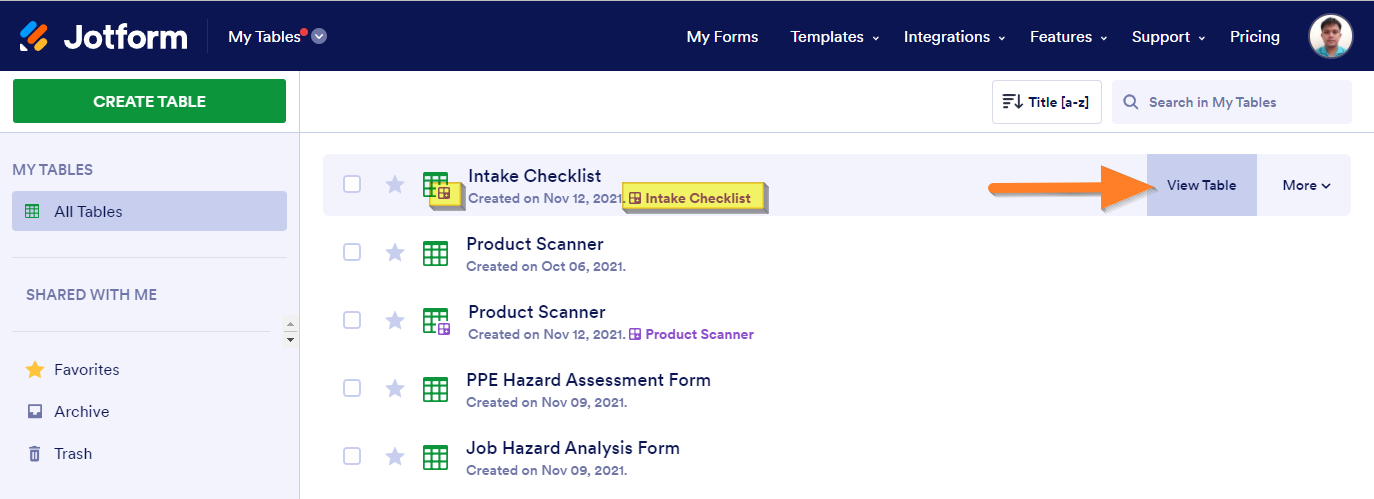Select the Intake Checklist checkbox
This screenshot has height=499, width=1374.
(352, 184)
